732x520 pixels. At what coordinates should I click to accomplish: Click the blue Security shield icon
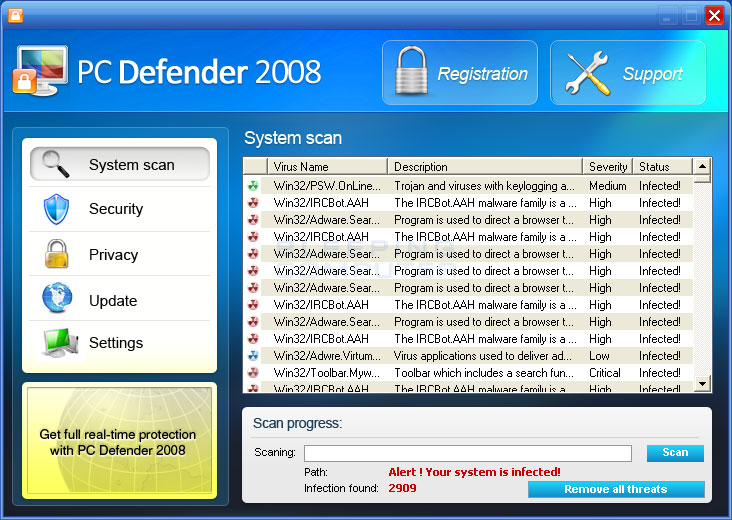pos(56,209)
